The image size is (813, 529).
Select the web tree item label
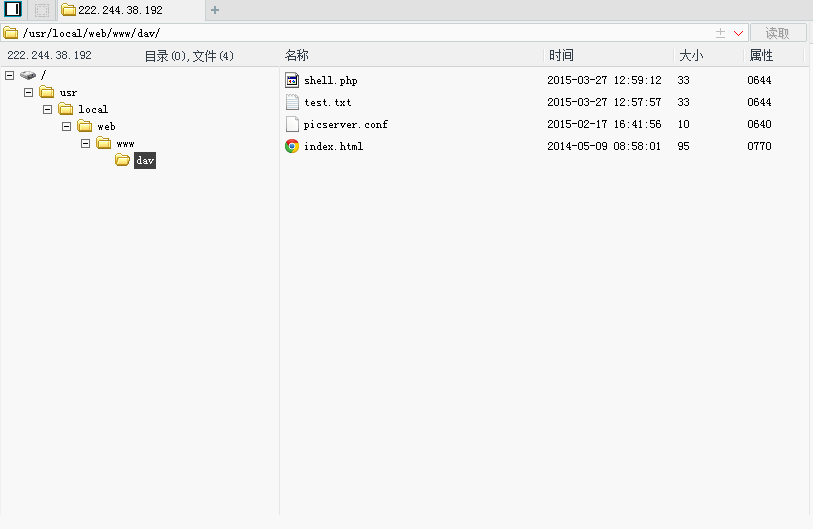pyautogui.click(x=106, y=127)
